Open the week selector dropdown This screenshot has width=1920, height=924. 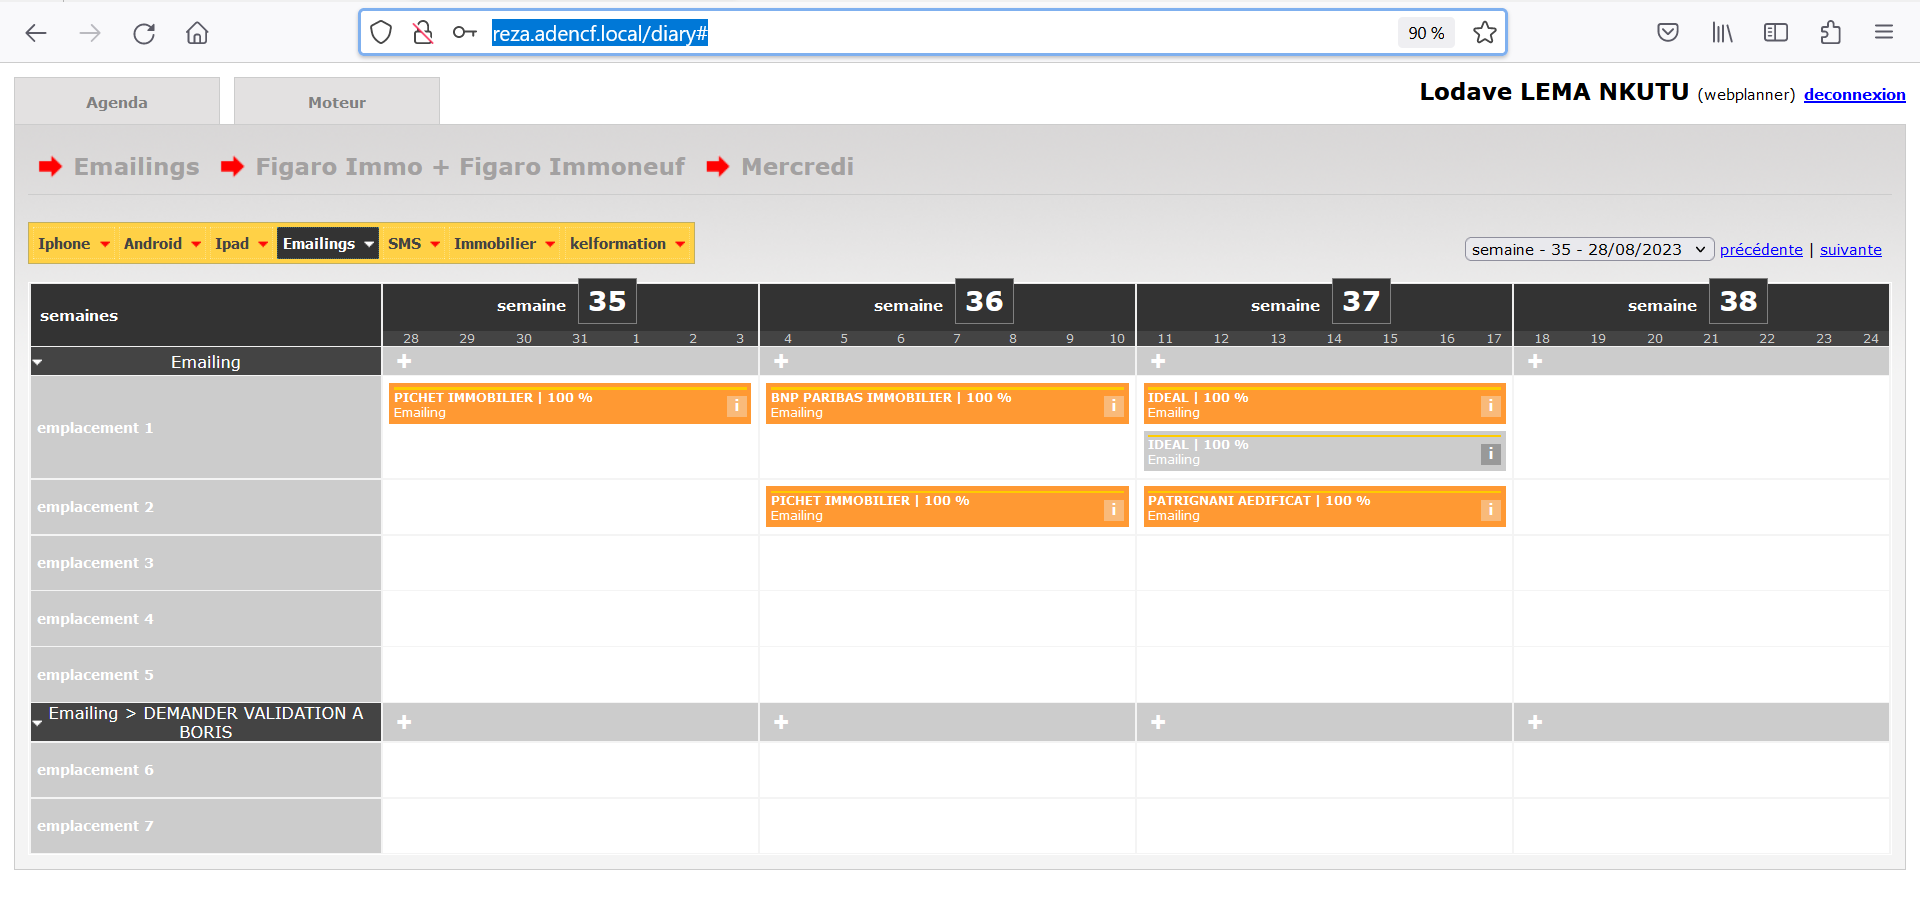1588,250
